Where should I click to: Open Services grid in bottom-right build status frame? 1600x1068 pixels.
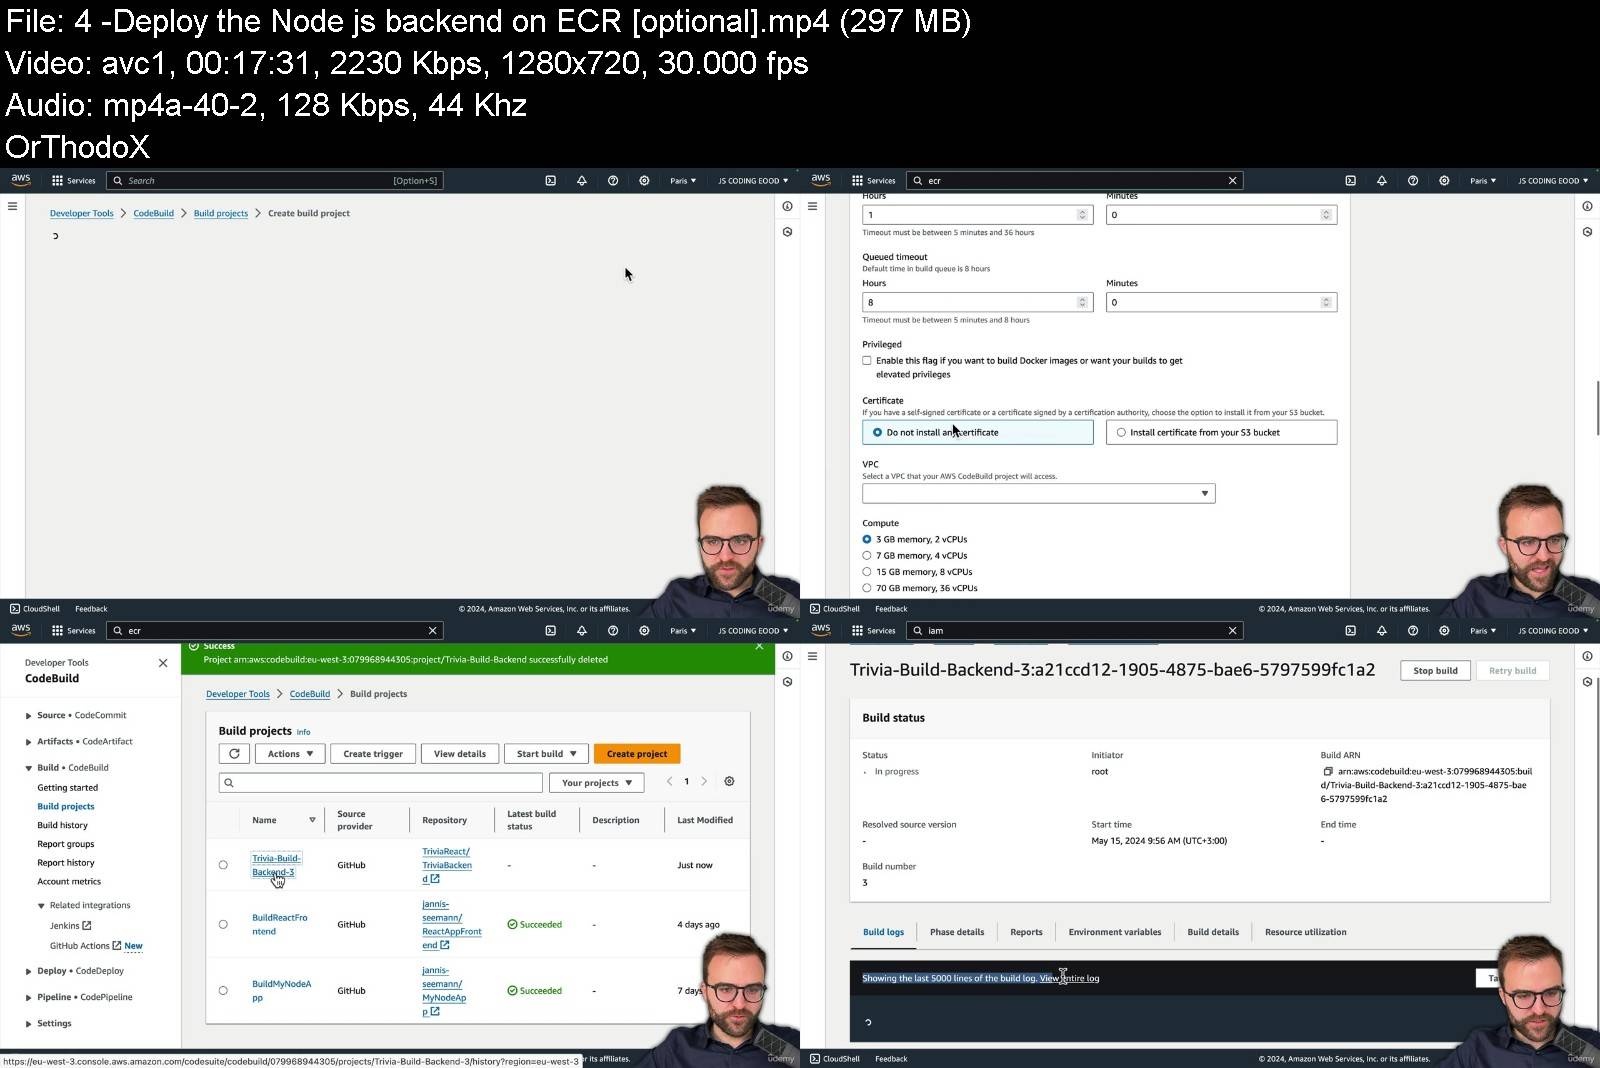[873, 631]
